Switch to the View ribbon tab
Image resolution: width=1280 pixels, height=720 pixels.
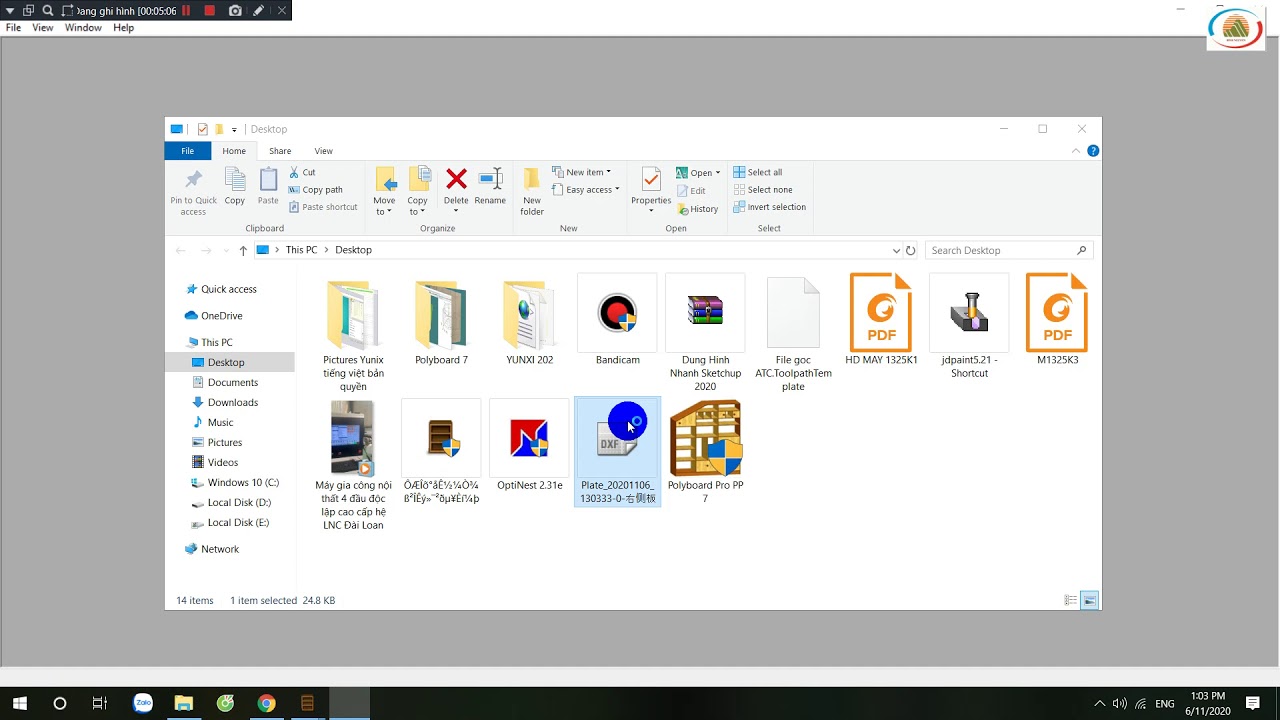(x=324, y=151)
